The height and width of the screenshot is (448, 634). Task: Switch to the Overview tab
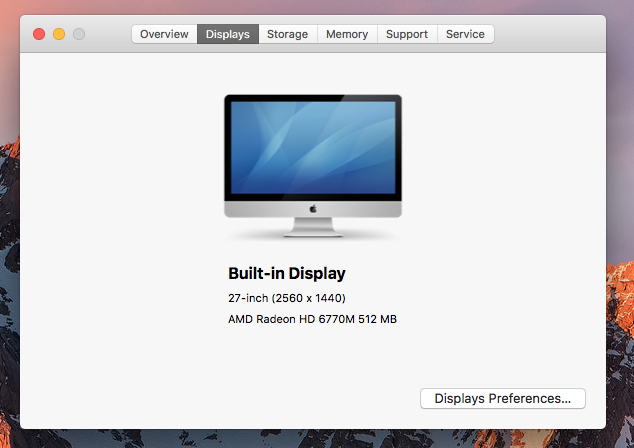(x=164, y=34)
